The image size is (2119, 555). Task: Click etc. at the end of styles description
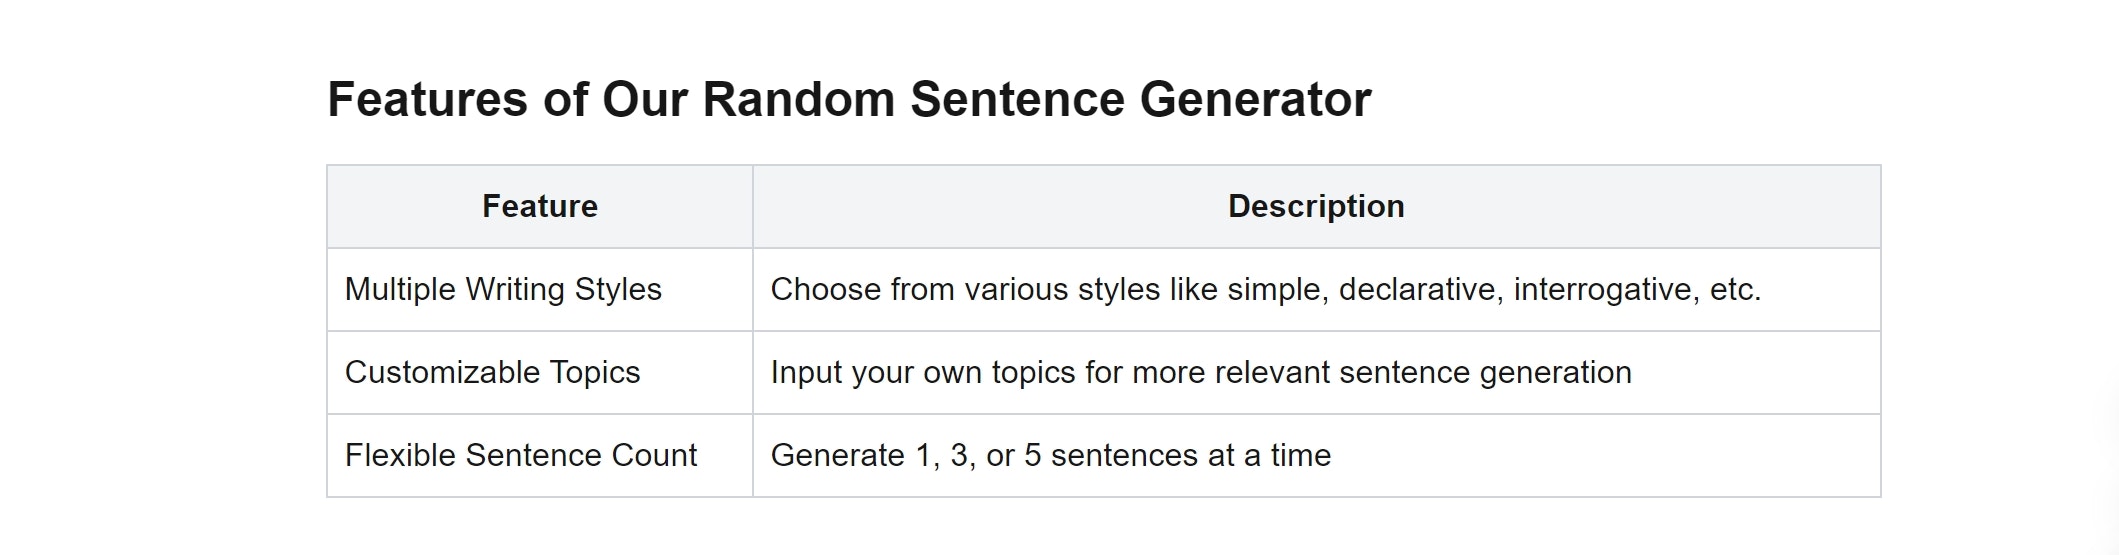(x=1736, y=290)
